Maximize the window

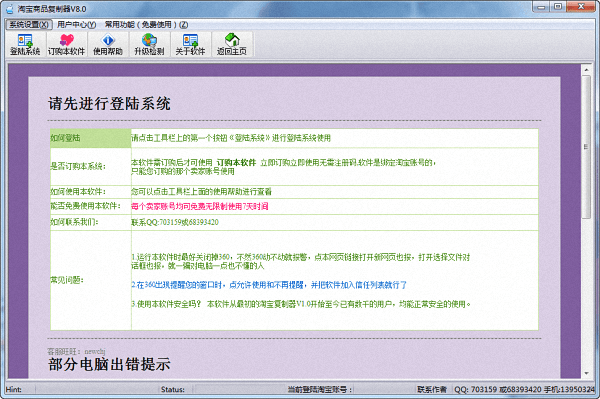pyautogui.click(x=558, y=7)
